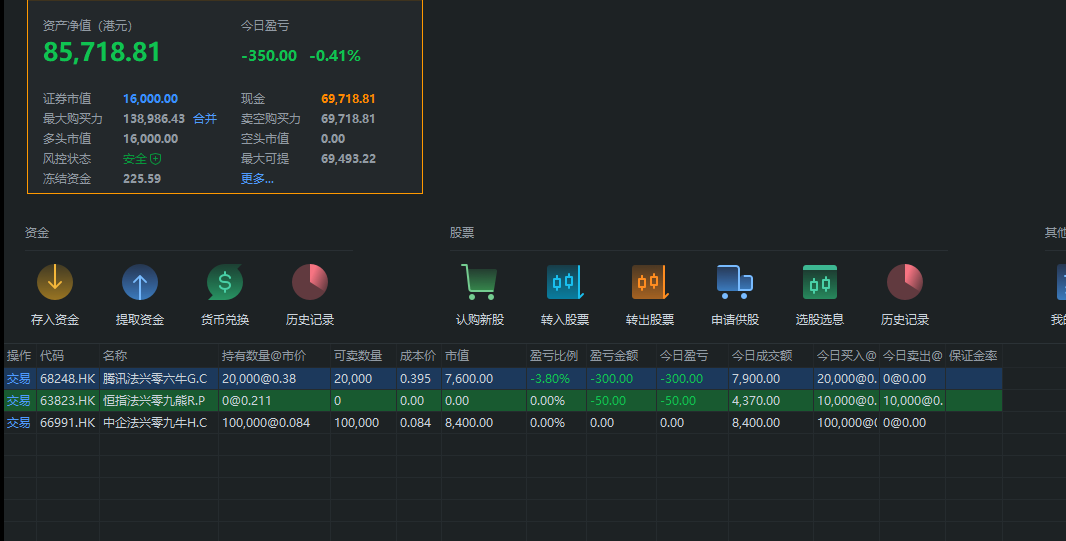Open 货币兑换 currency exchange icon
1066x541 pixels.
click(x=224, y=281)
